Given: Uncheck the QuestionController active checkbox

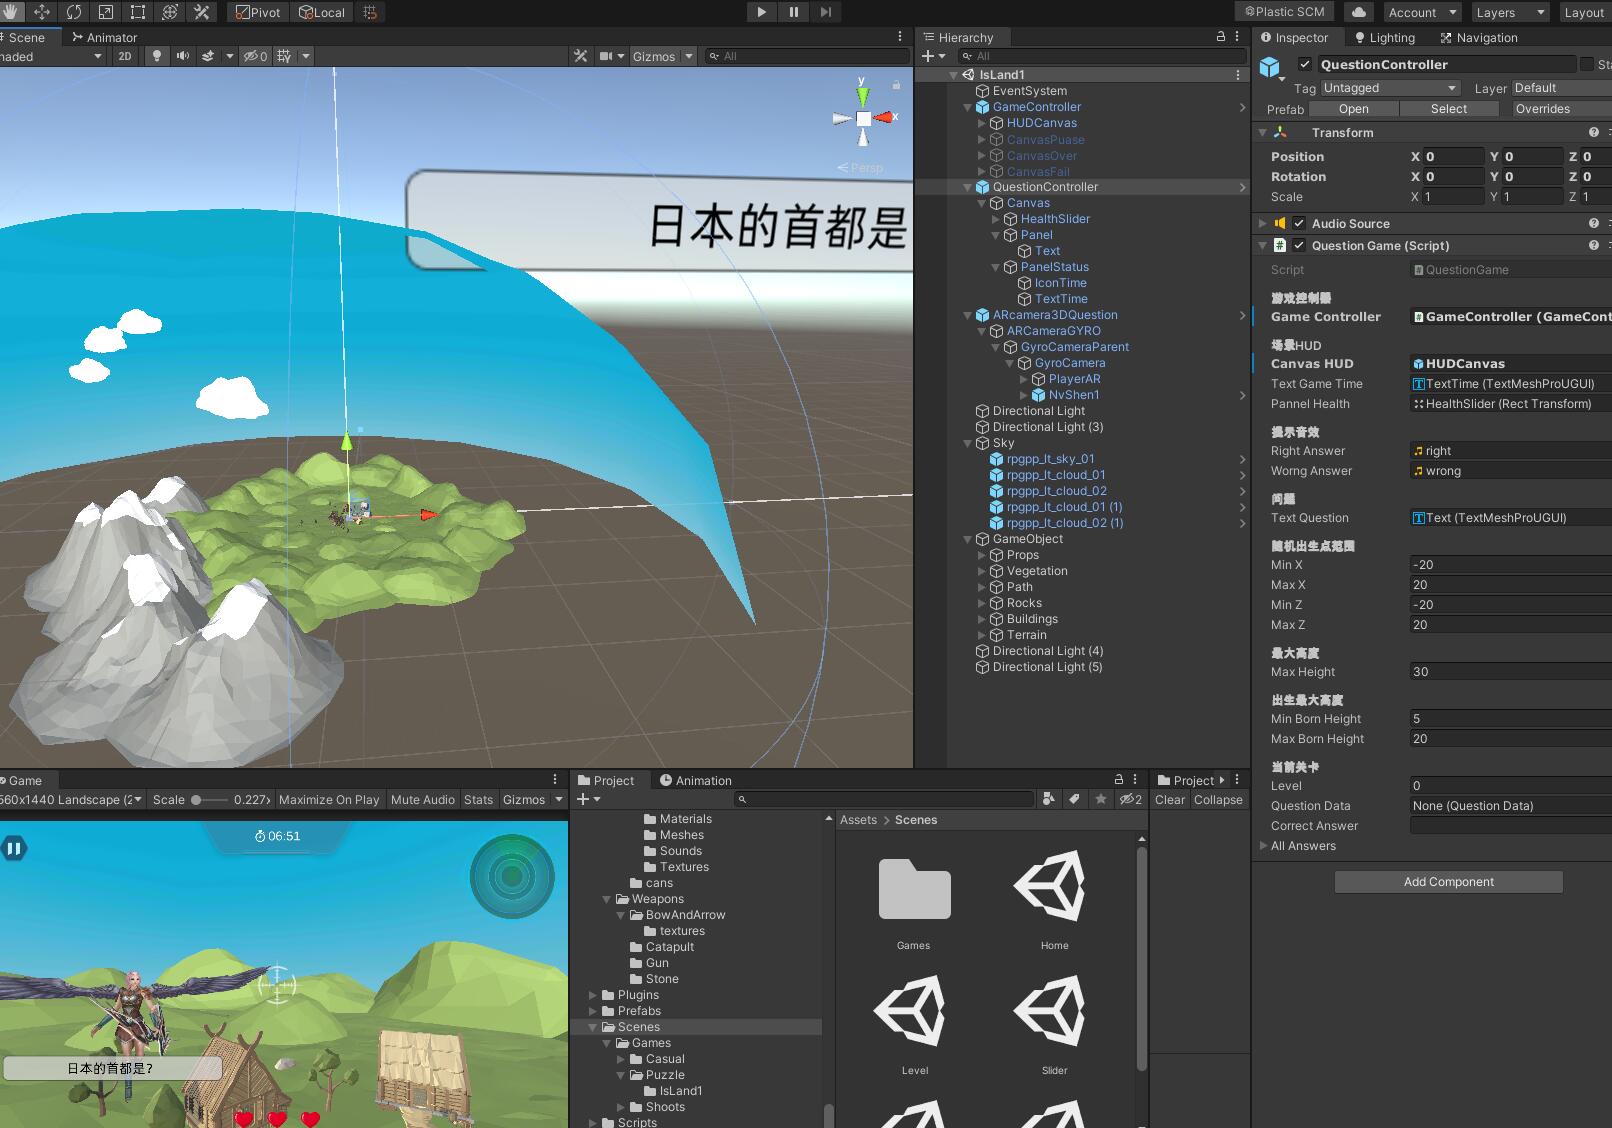Looking at the screenshot, I should click(1304, 64).
